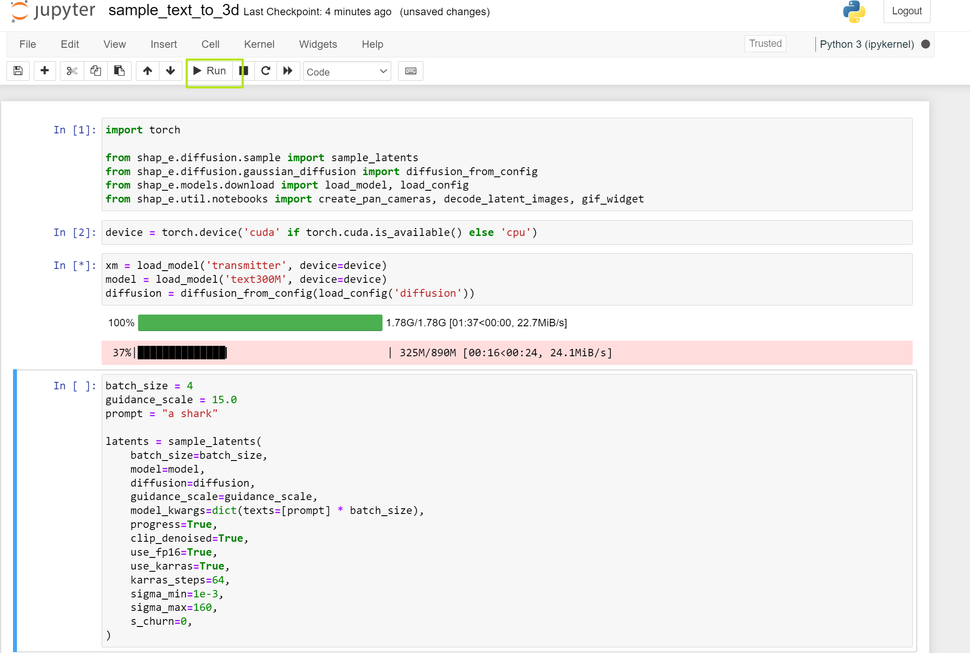Restart kernel and run all fast-forward icon

[288, 71]
